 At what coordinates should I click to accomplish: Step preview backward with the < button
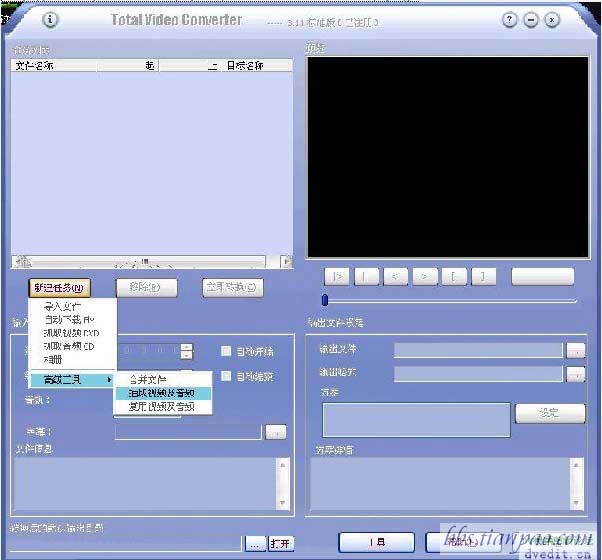click(395, 276)
